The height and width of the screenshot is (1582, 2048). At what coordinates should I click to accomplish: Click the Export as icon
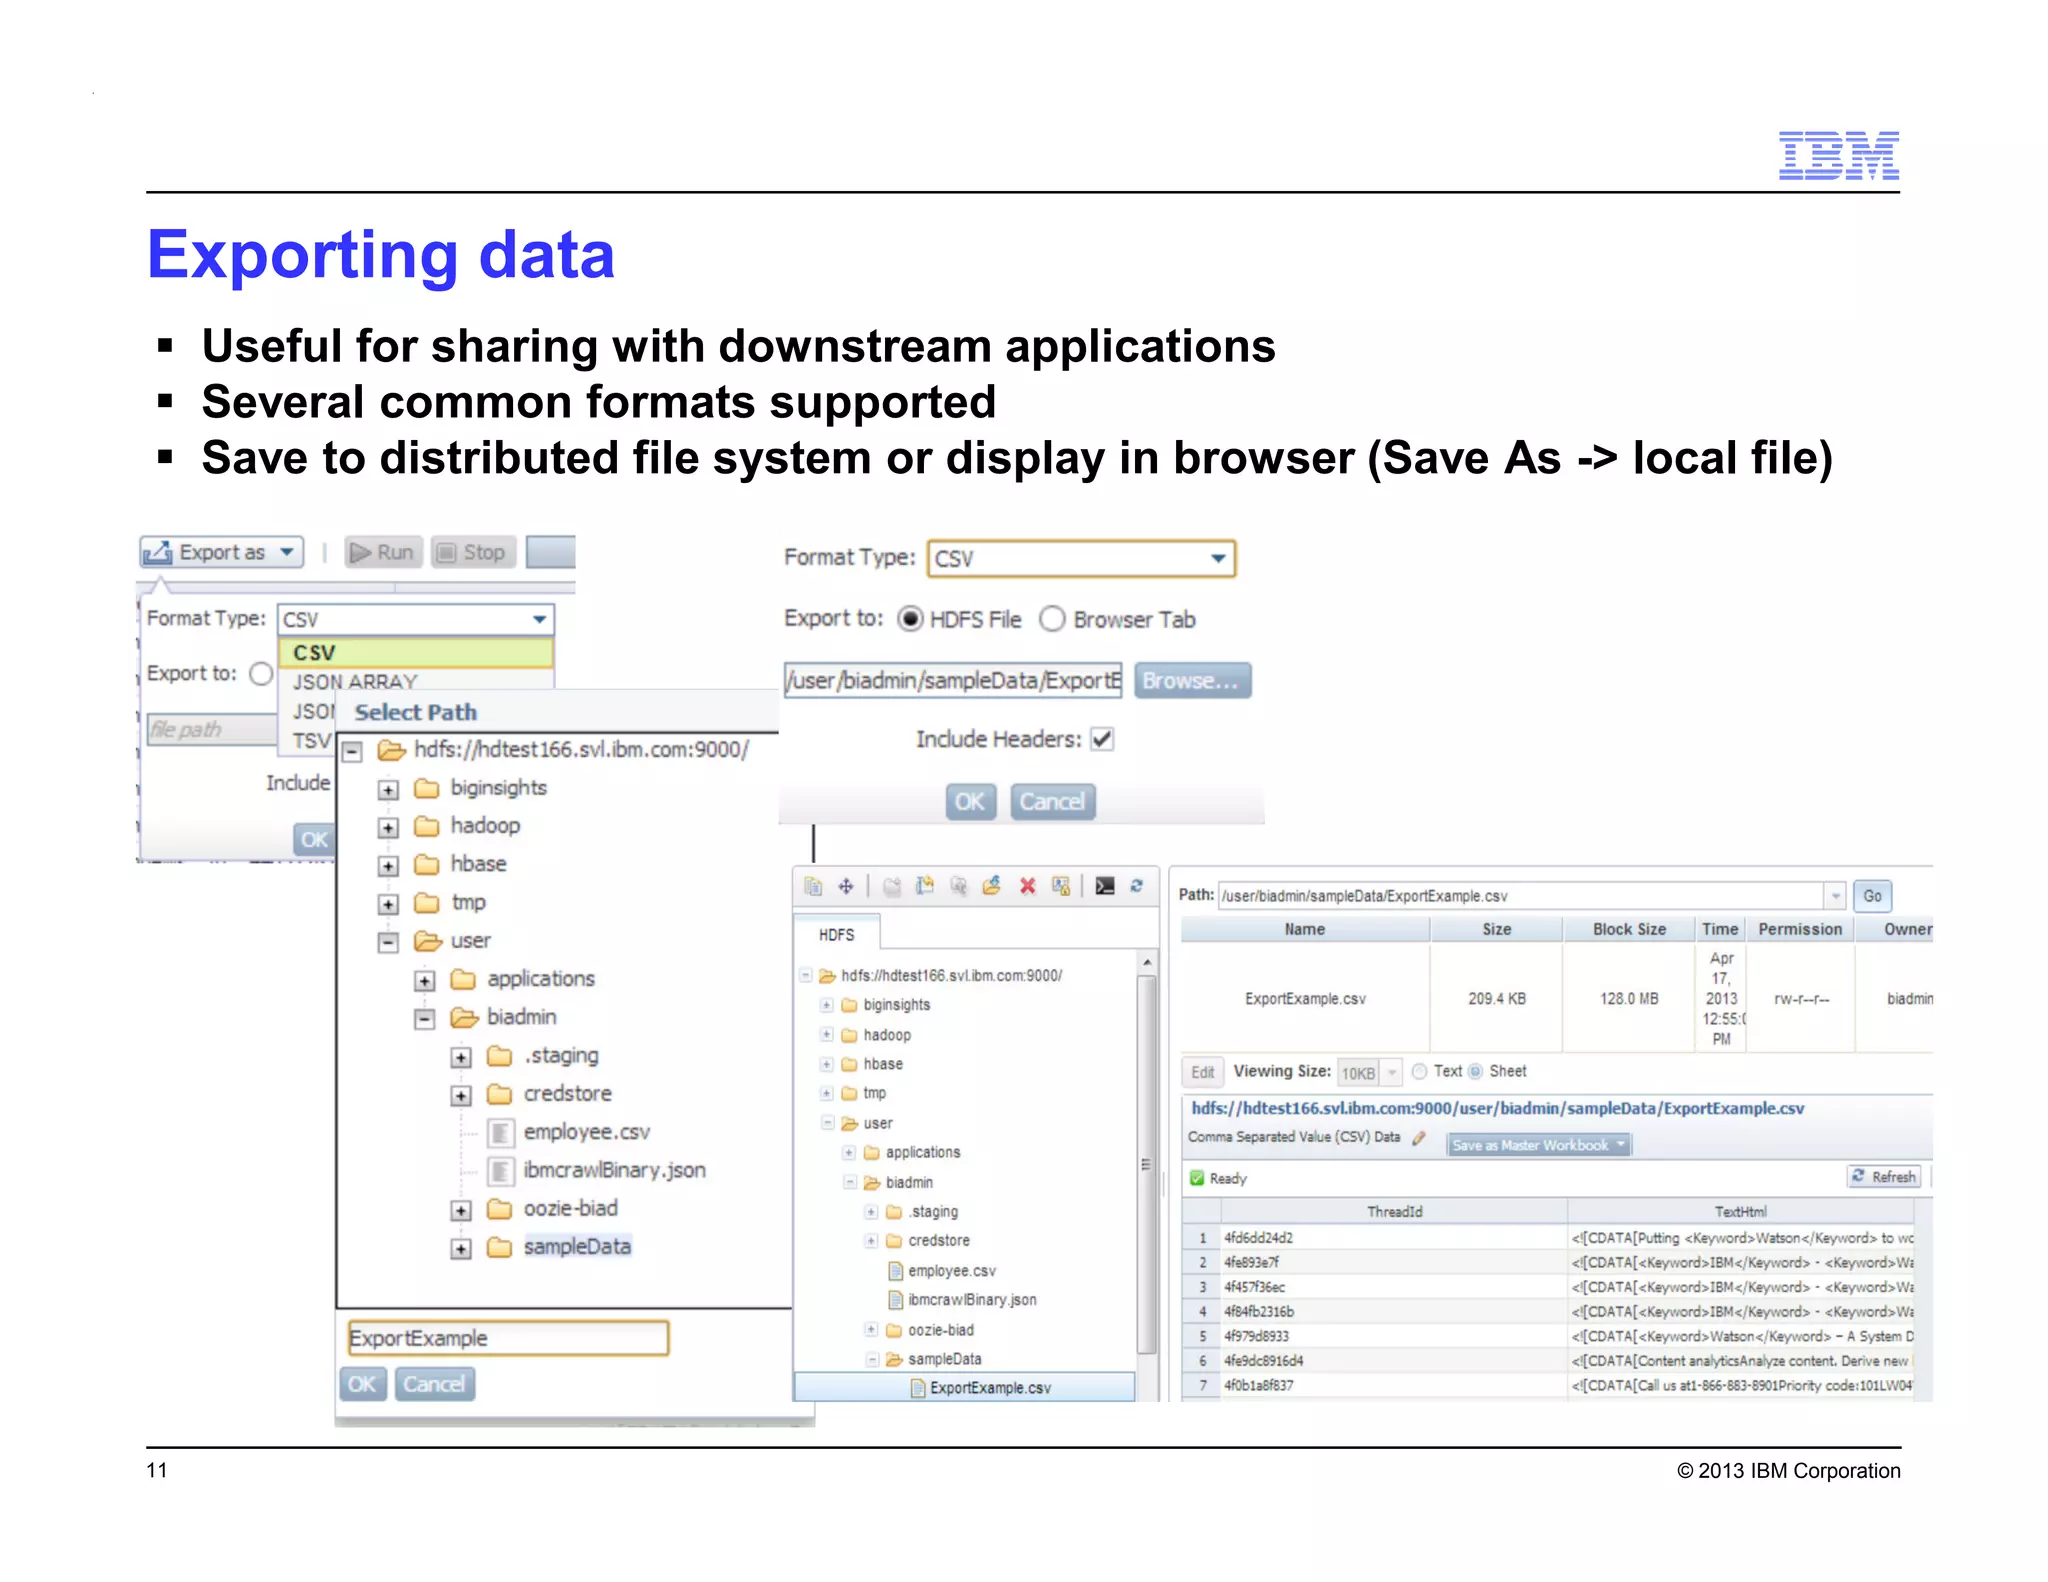[157, 553]
